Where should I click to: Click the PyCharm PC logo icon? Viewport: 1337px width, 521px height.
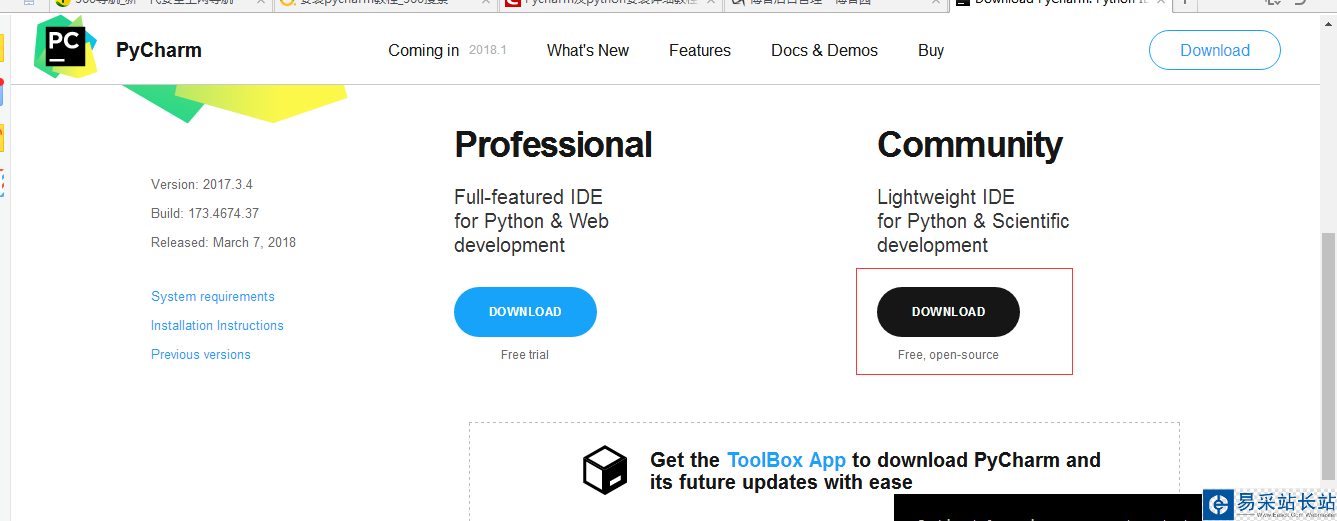tap(66, 47)
